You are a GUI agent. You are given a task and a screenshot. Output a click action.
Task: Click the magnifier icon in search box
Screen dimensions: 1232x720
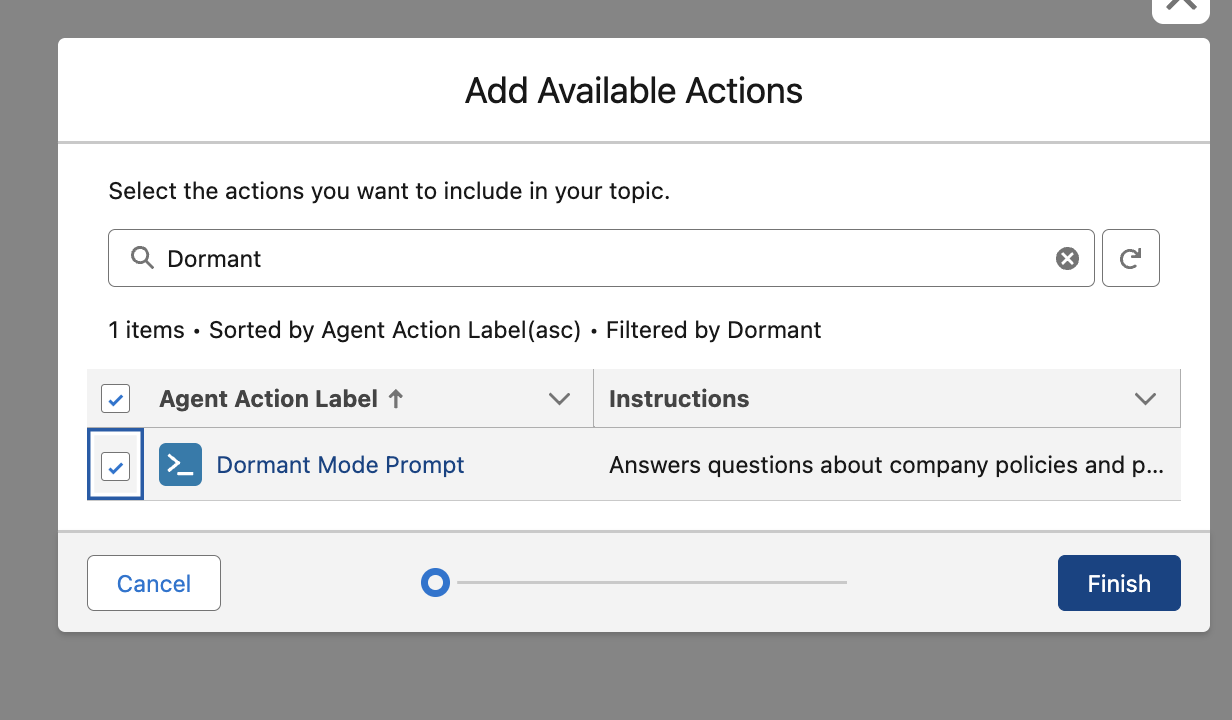point(143,259)
